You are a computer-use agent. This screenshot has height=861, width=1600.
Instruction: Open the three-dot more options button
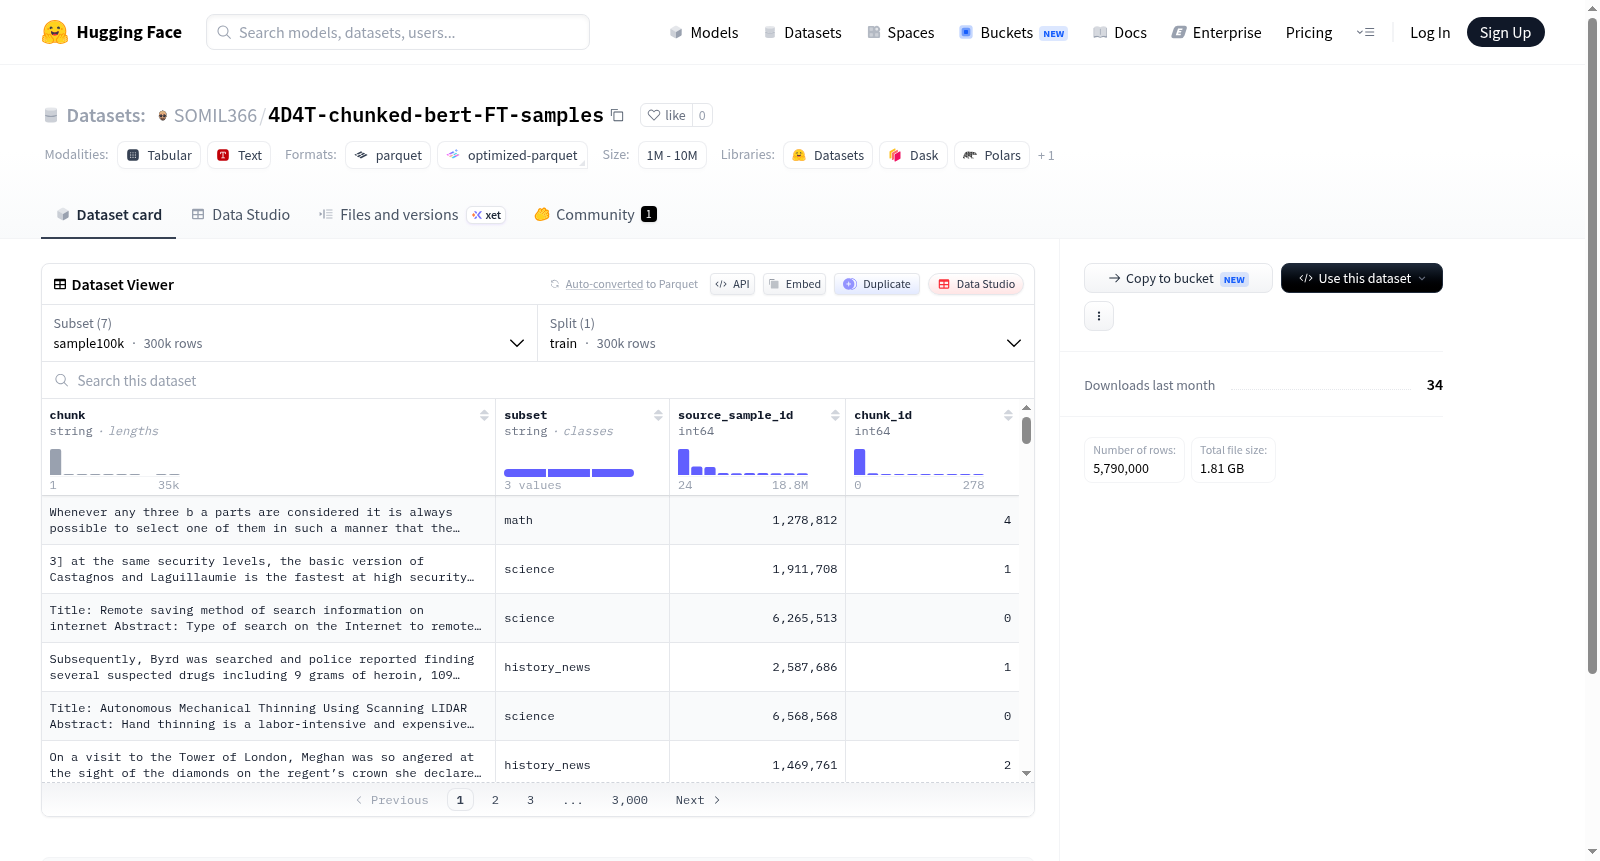coord(1099,316)
